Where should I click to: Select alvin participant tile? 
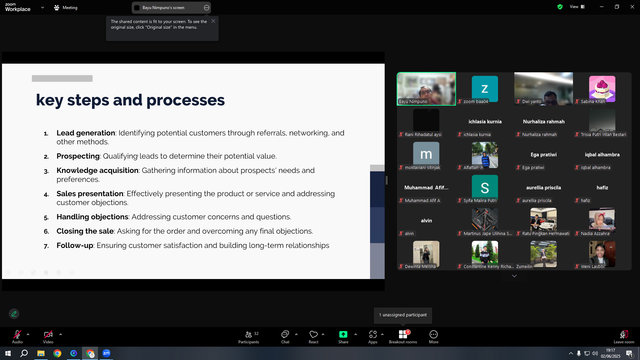coord(427,221)
